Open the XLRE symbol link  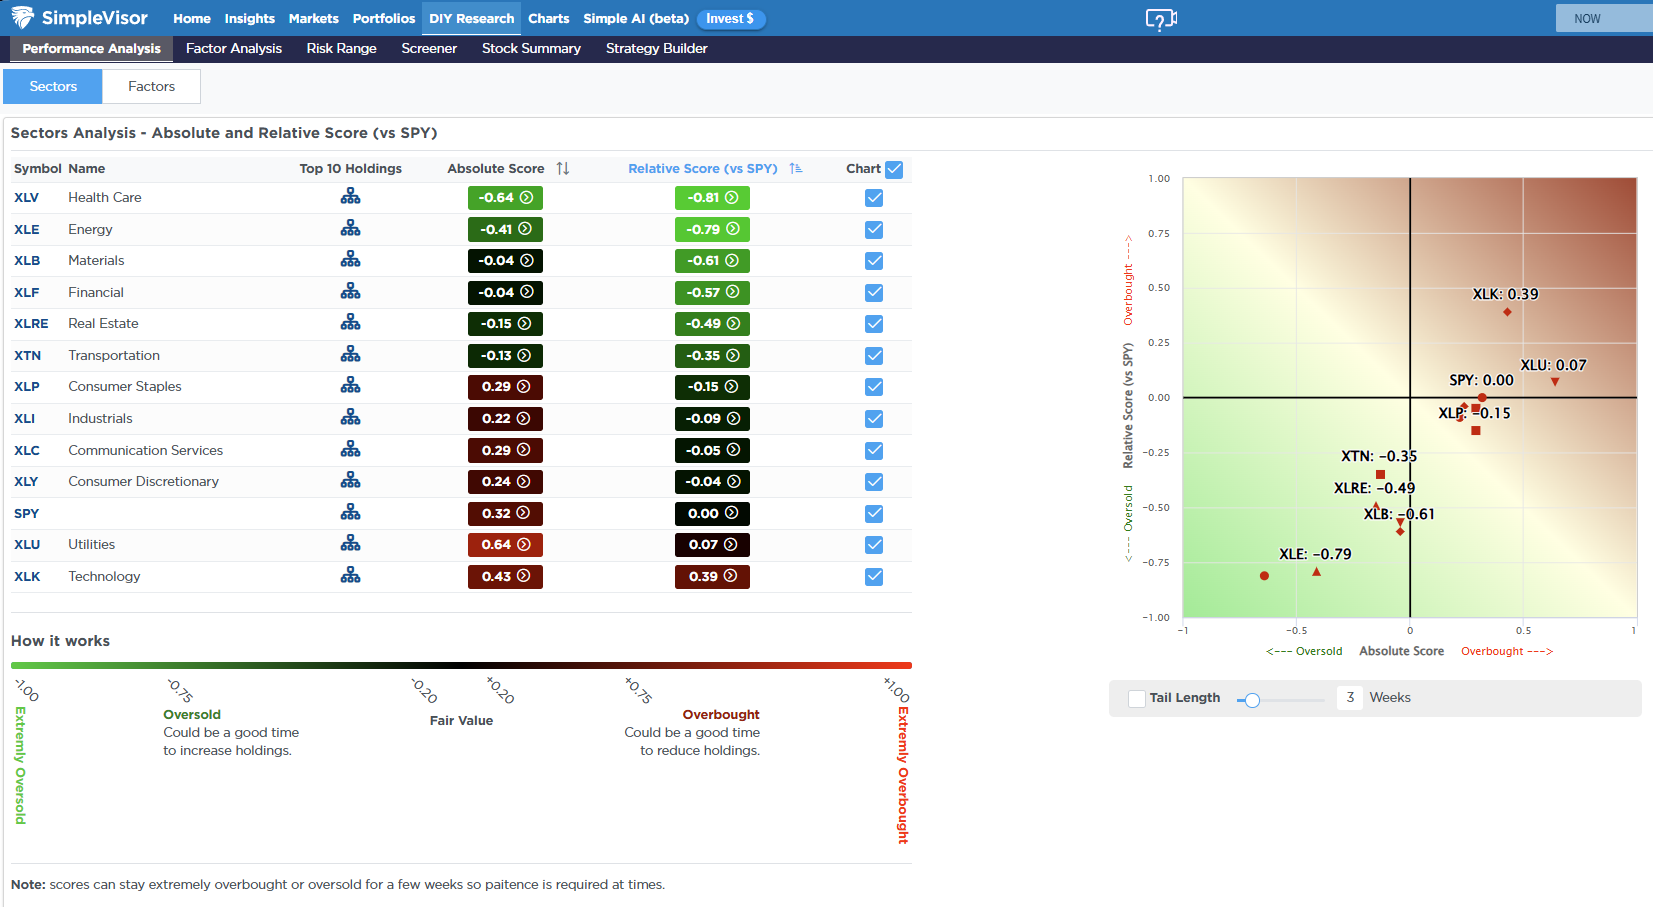coord(31,324)
